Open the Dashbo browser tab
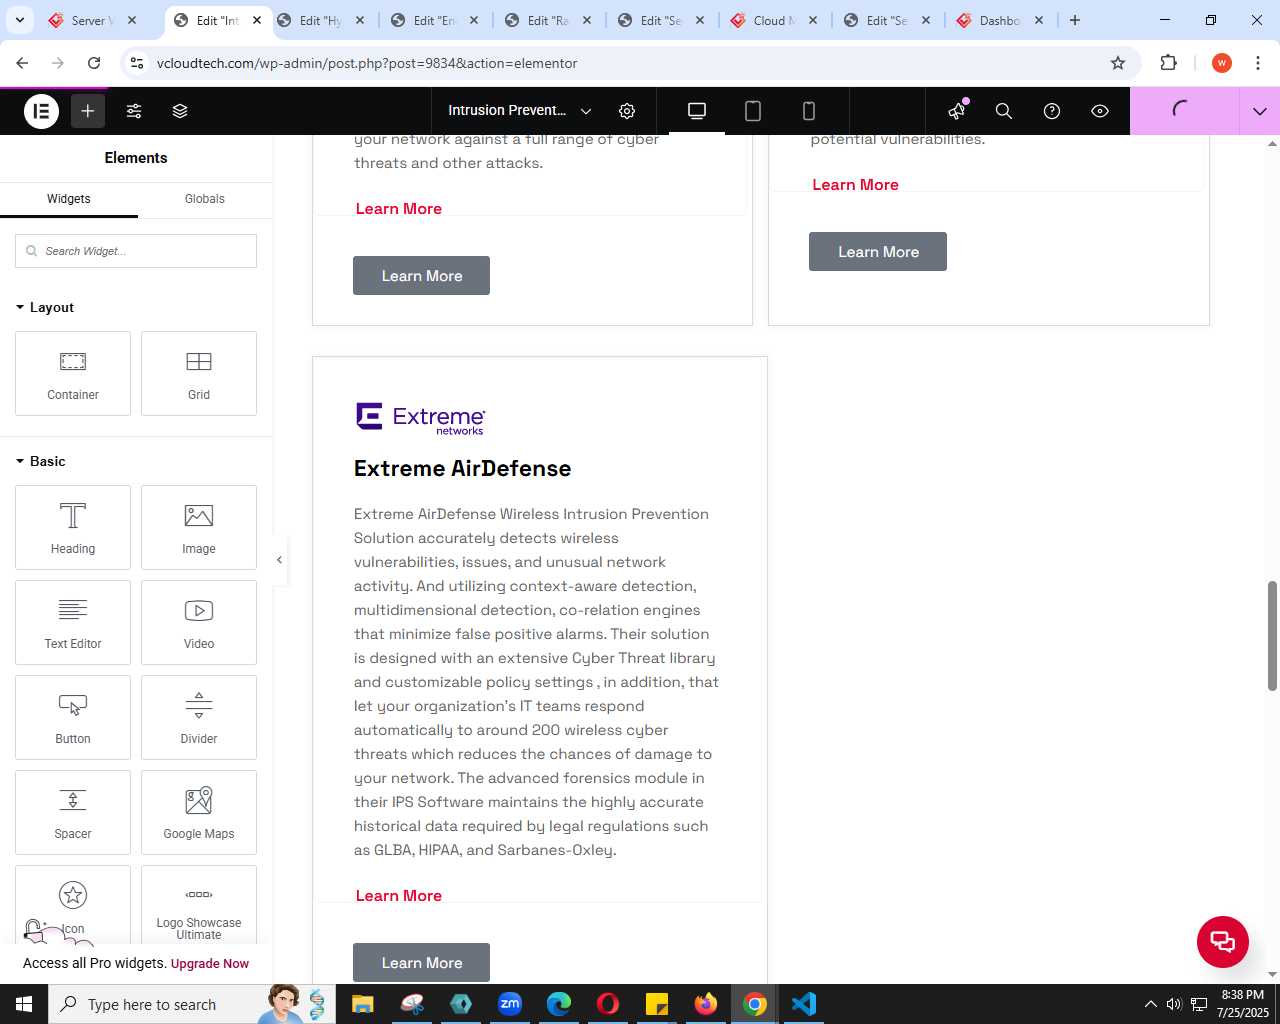The width and height of the screenshot is (1280, 1024). point(1002,20)
